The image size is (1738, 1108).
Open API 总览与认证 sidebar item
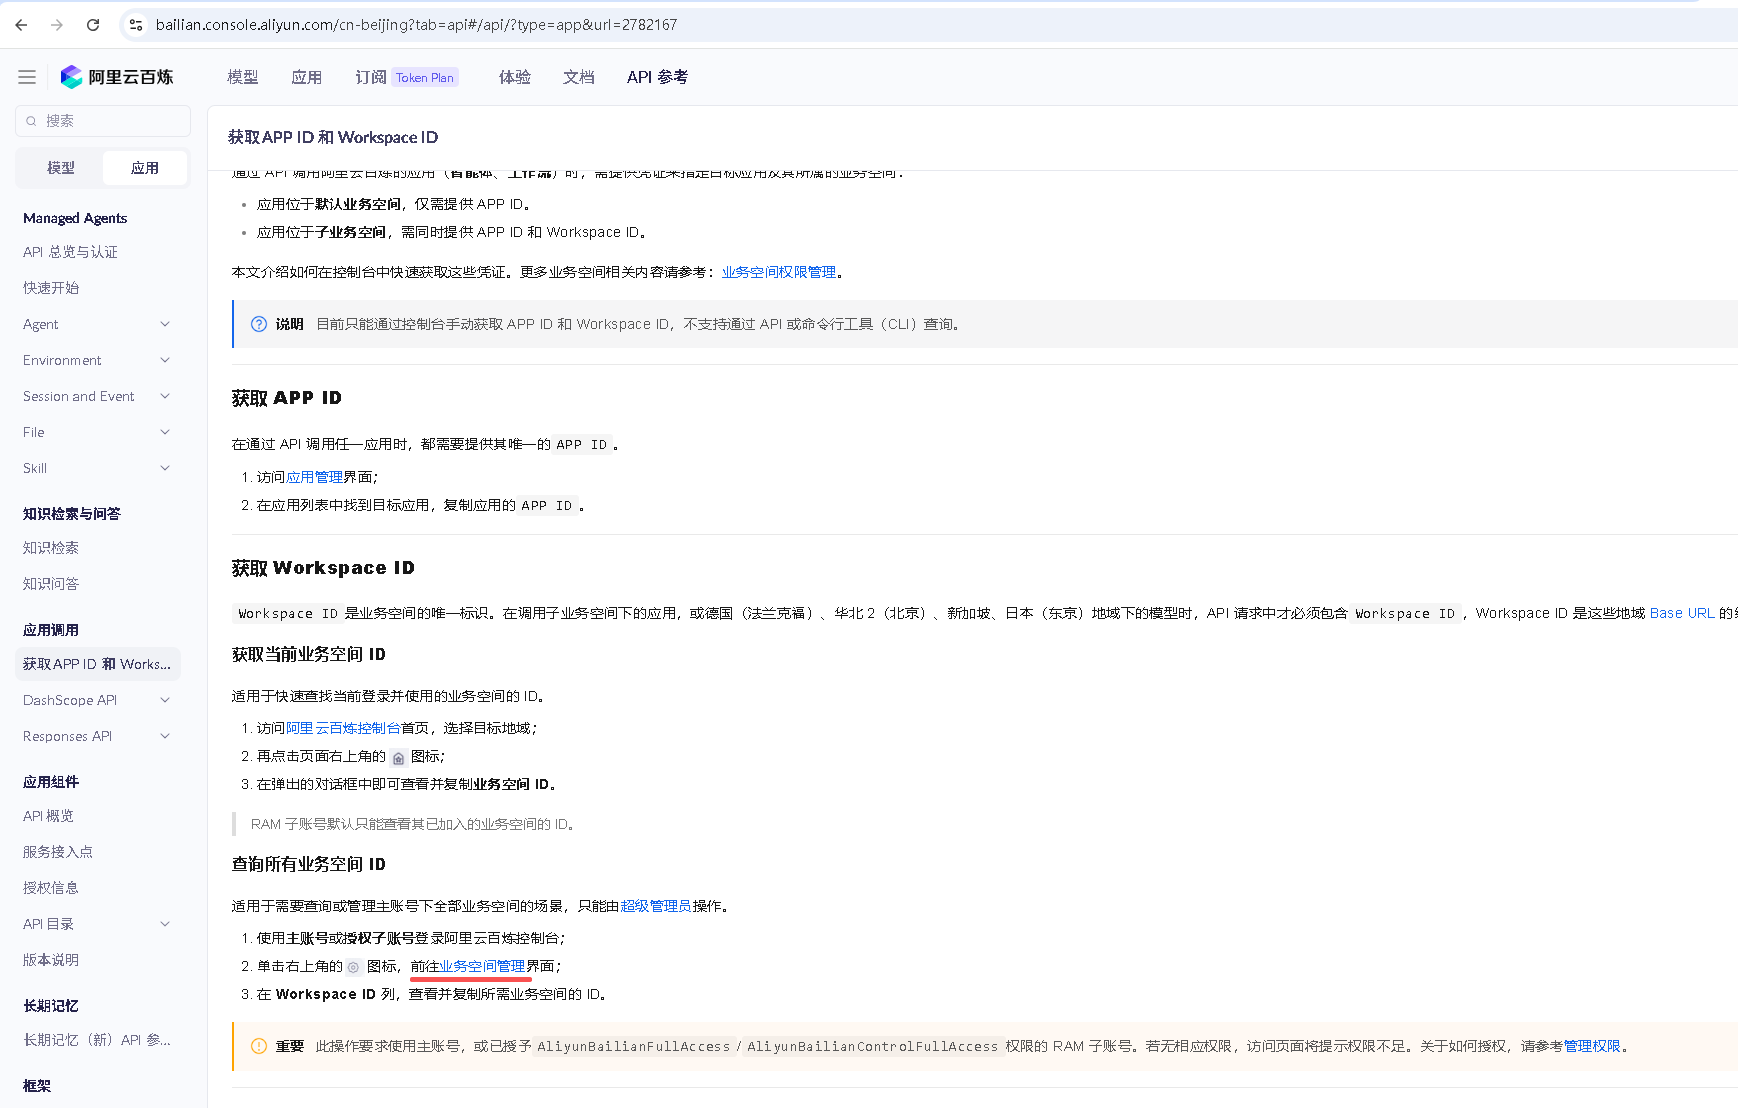point(70,252)
